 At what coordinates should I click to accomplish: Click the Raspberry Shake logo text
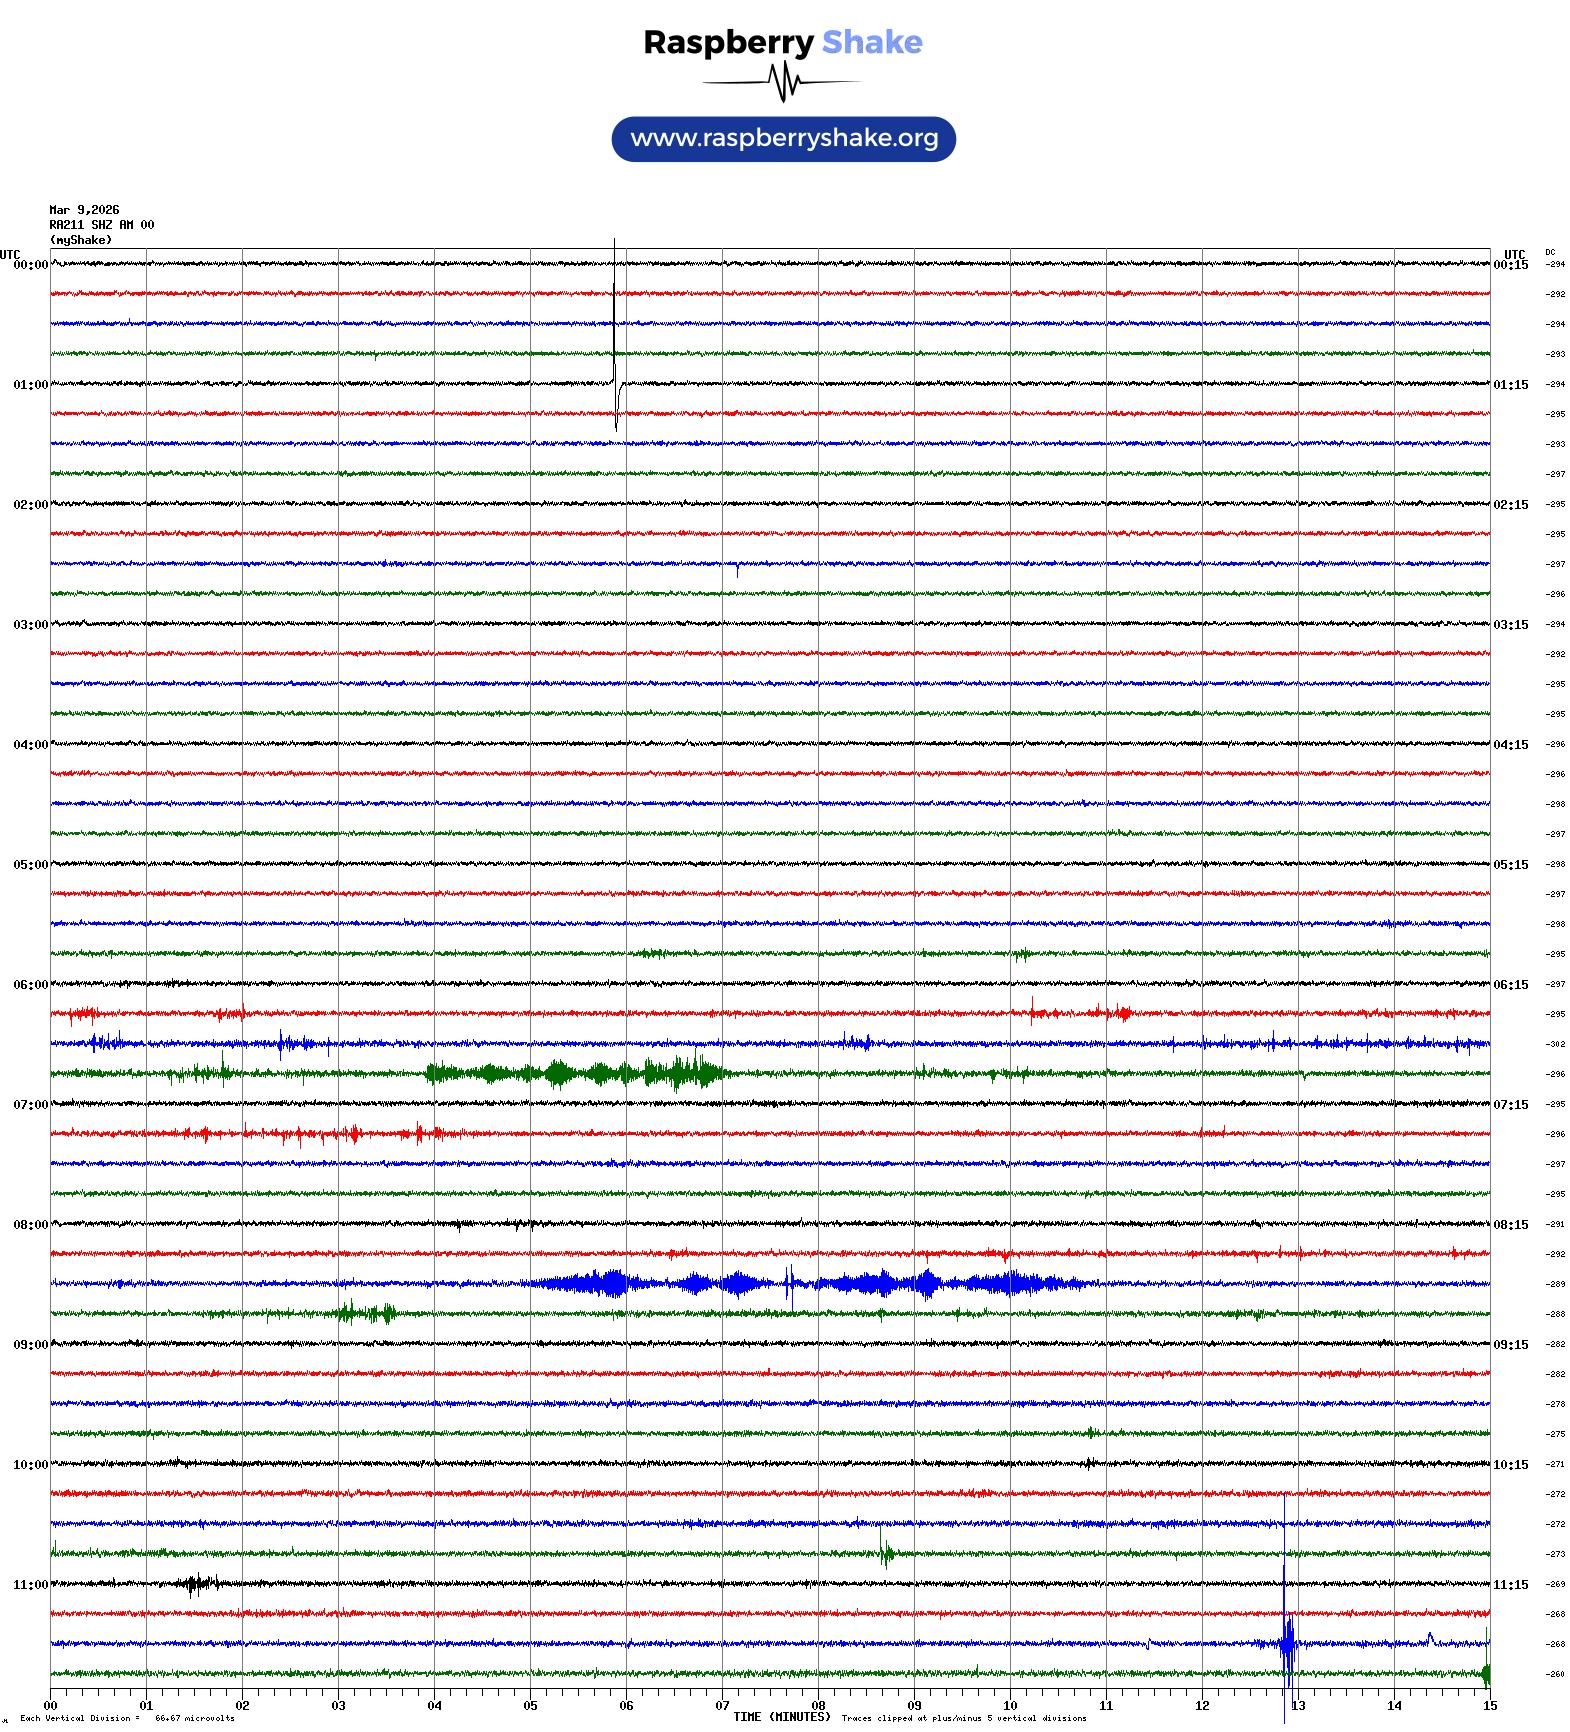[782, 42]
